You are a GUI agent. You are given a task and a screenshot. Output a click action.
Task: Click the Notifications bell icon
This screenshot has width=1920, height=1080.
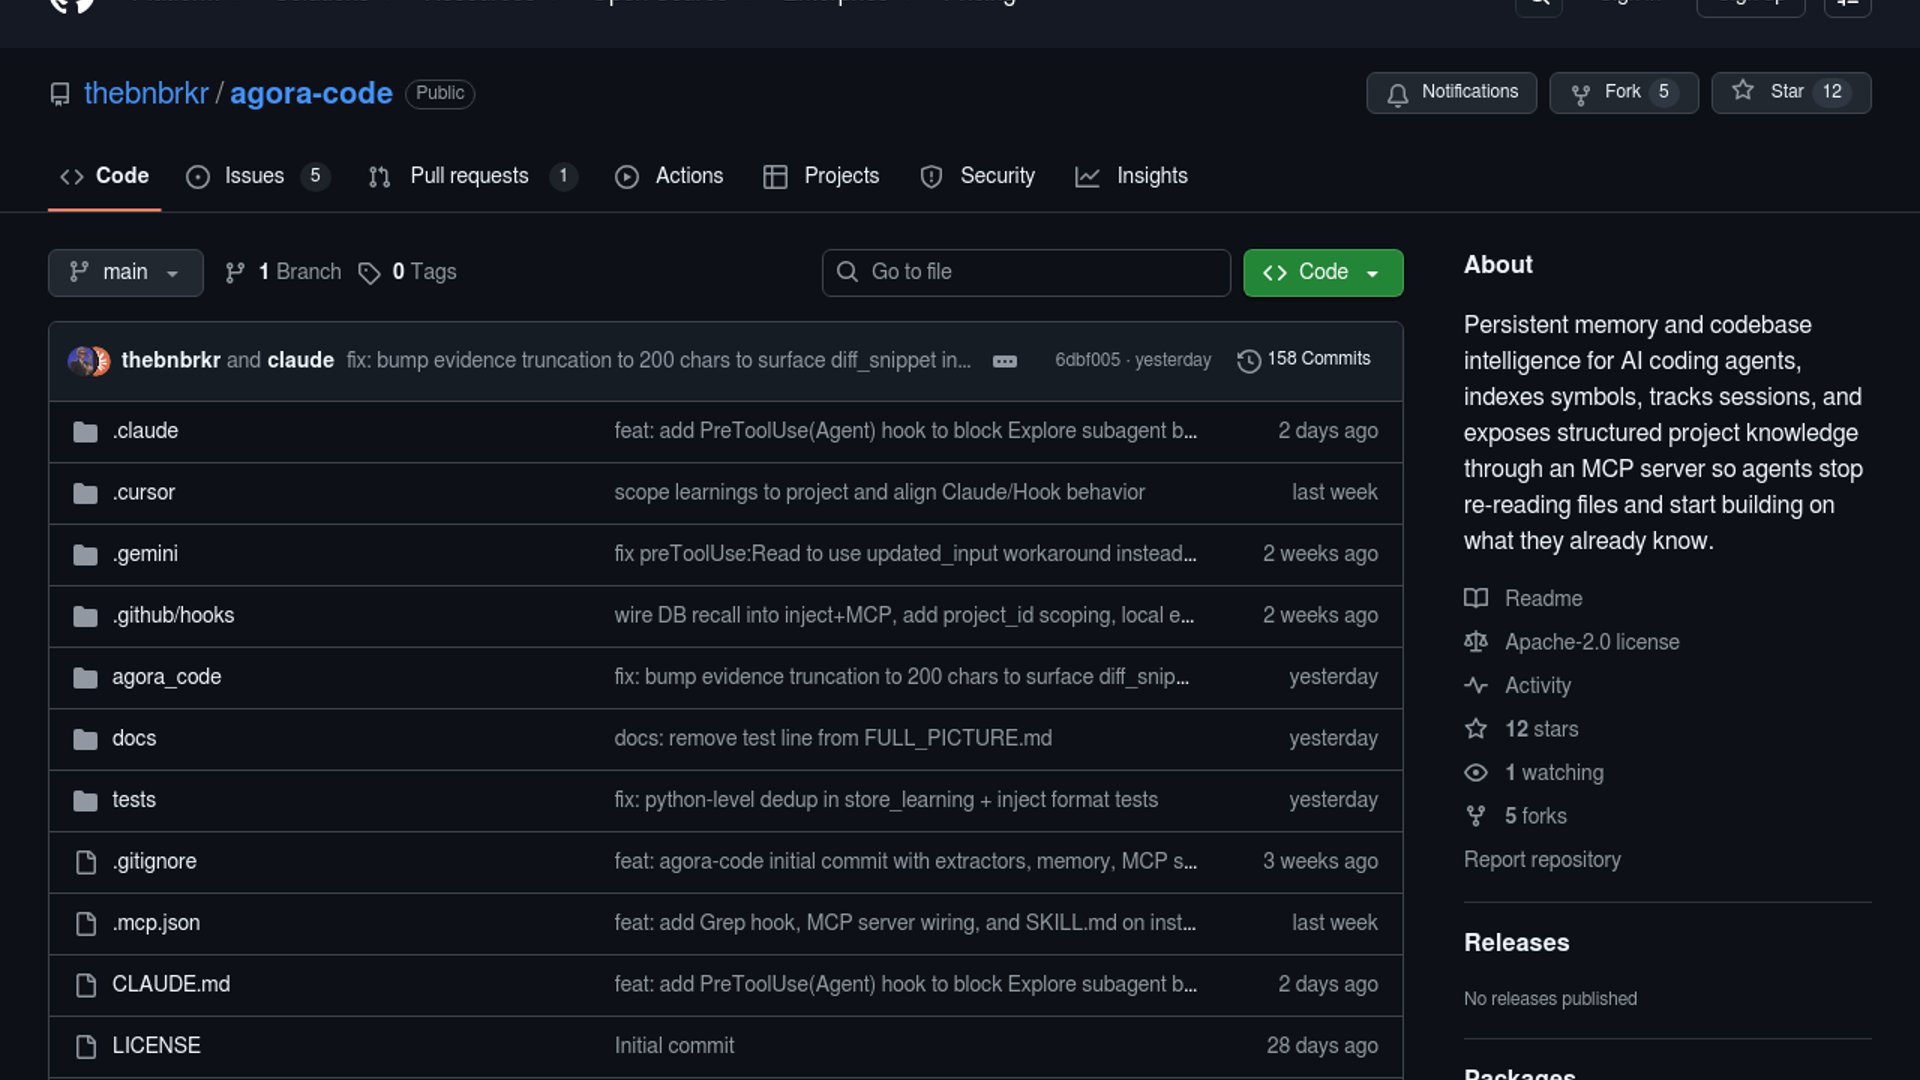pos(1397,94)
